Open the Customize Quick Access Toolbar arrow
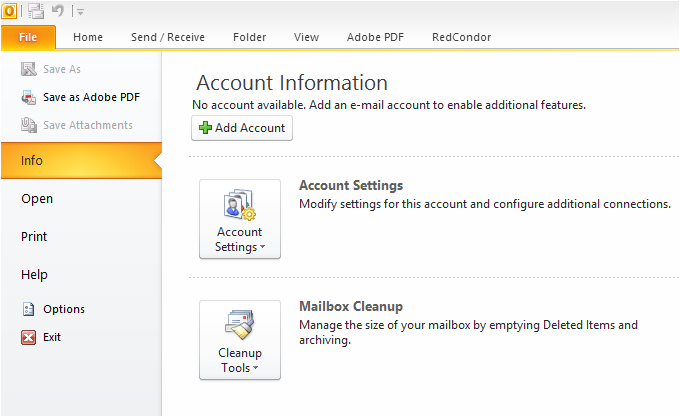The height and width of the screenshot is (417, 680). click(80, 12)
